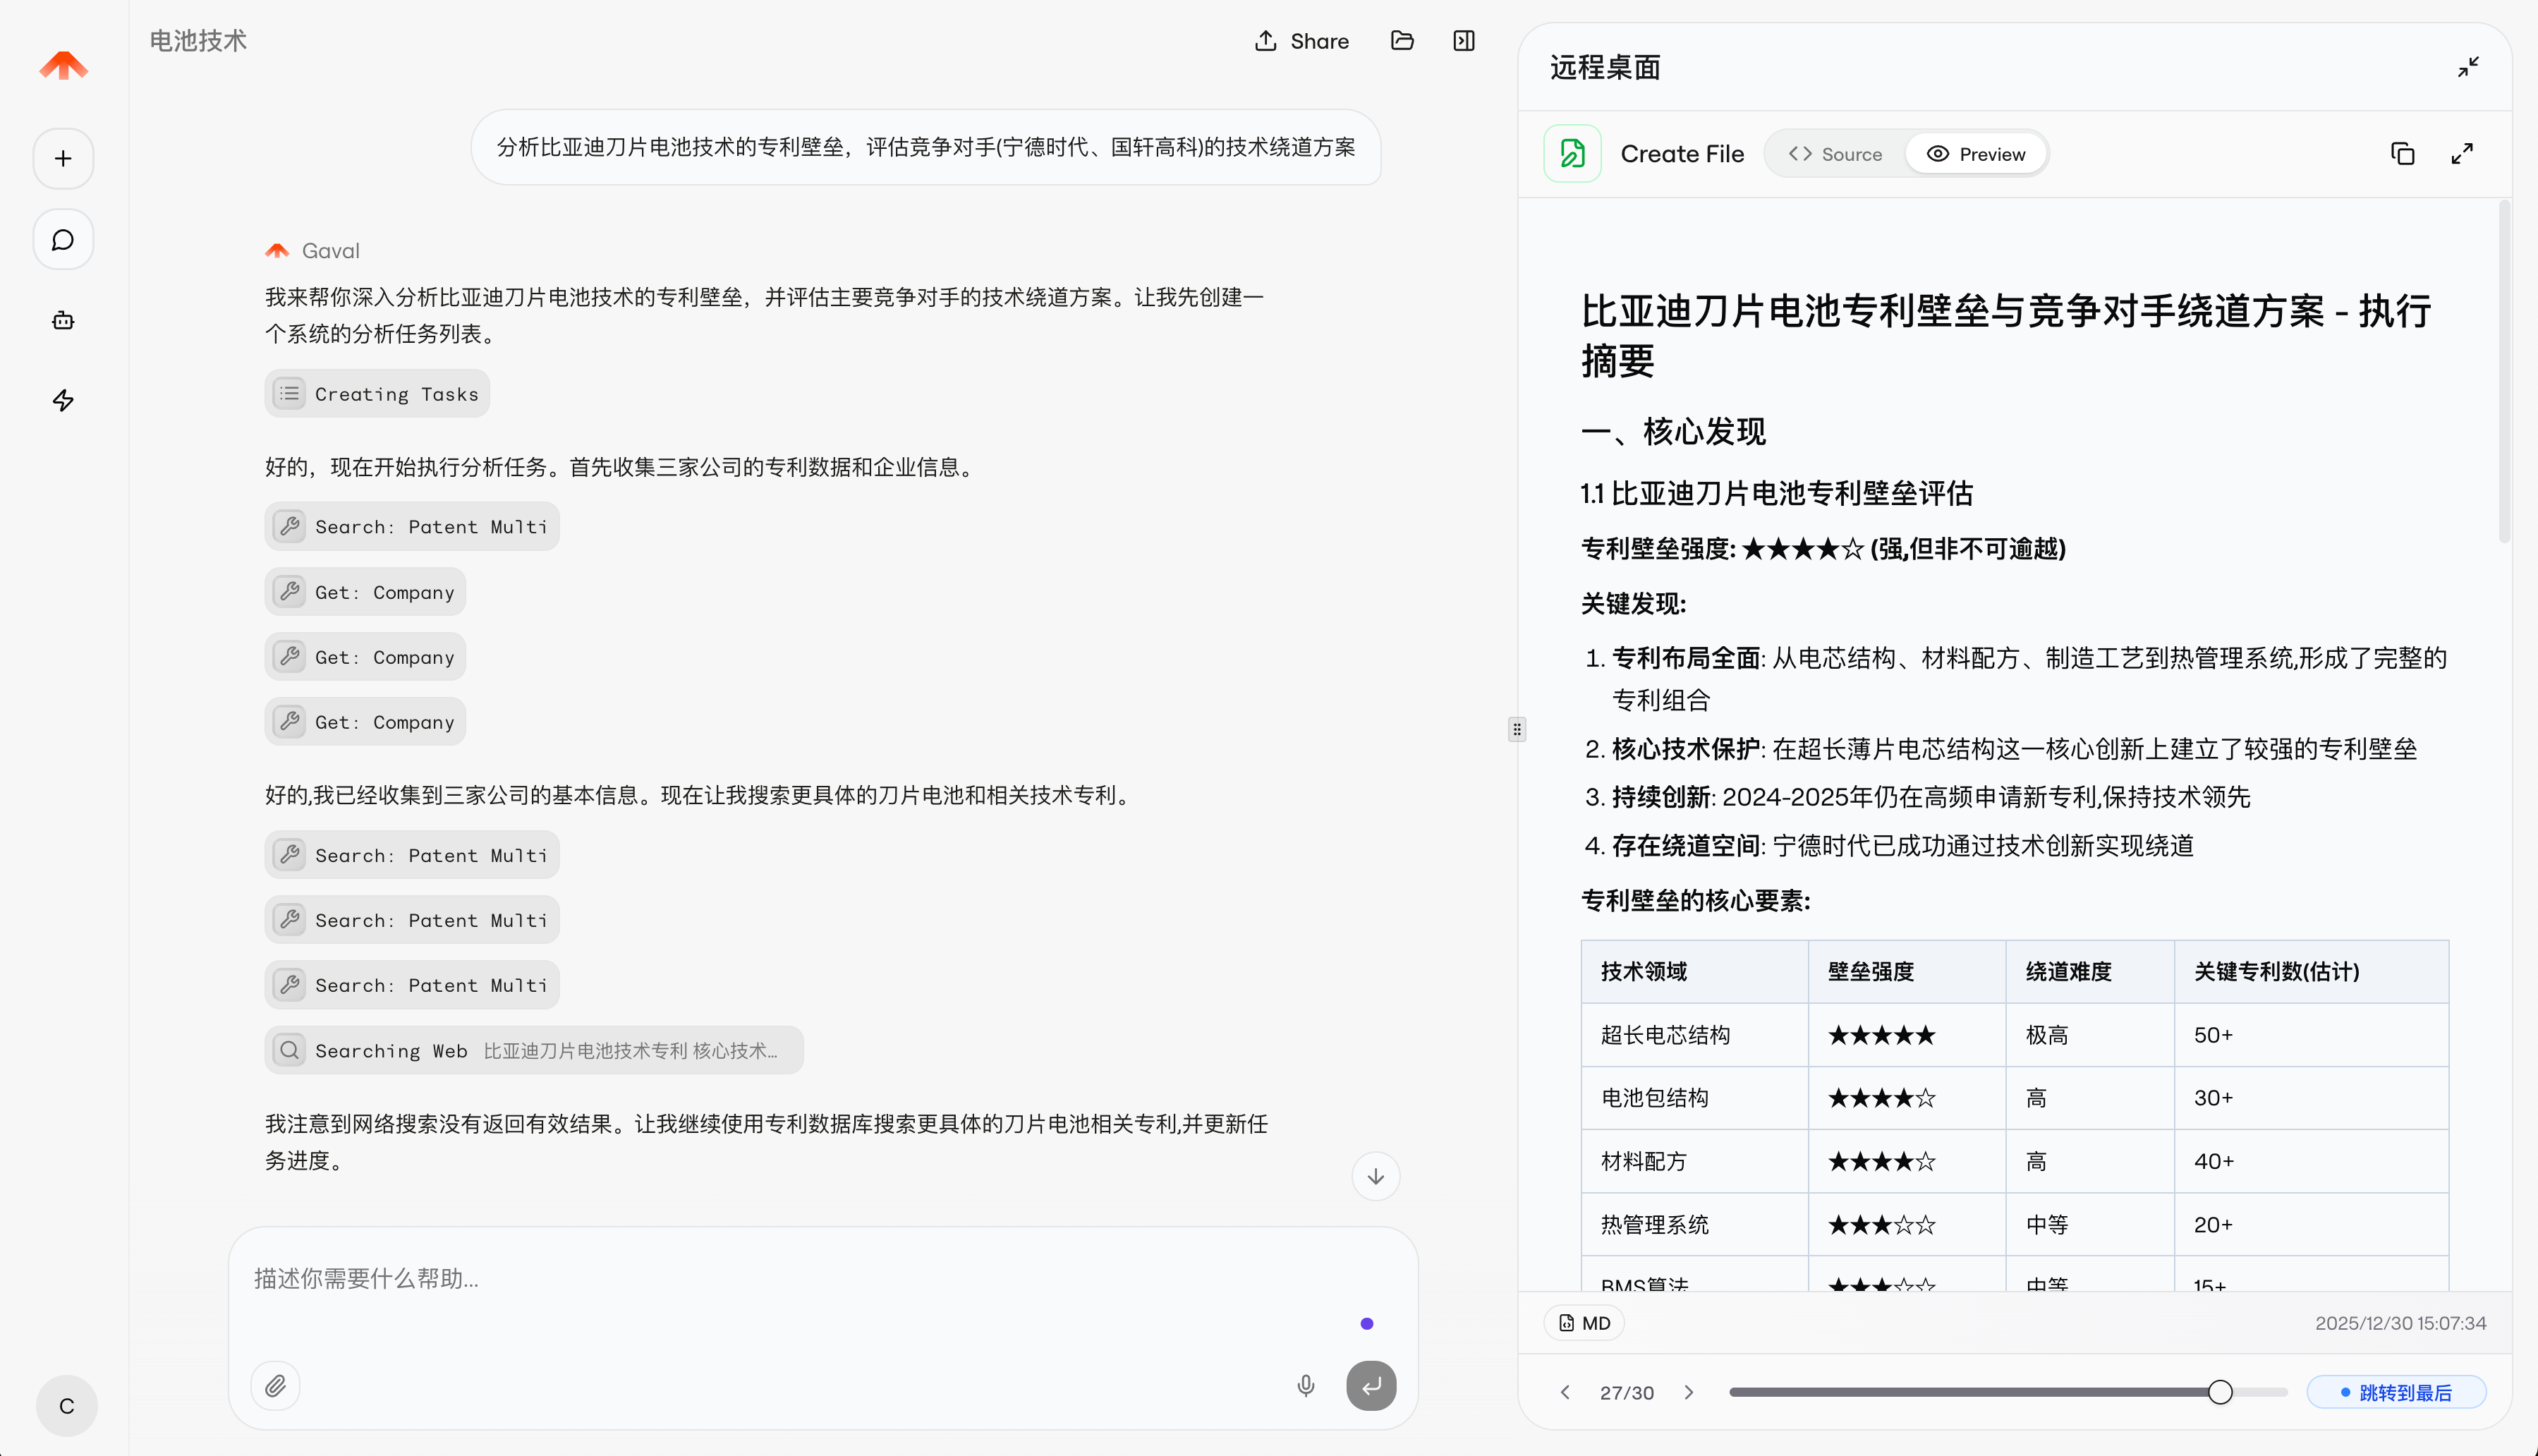Click the microphone voice input icon

pos(1305,1385)
